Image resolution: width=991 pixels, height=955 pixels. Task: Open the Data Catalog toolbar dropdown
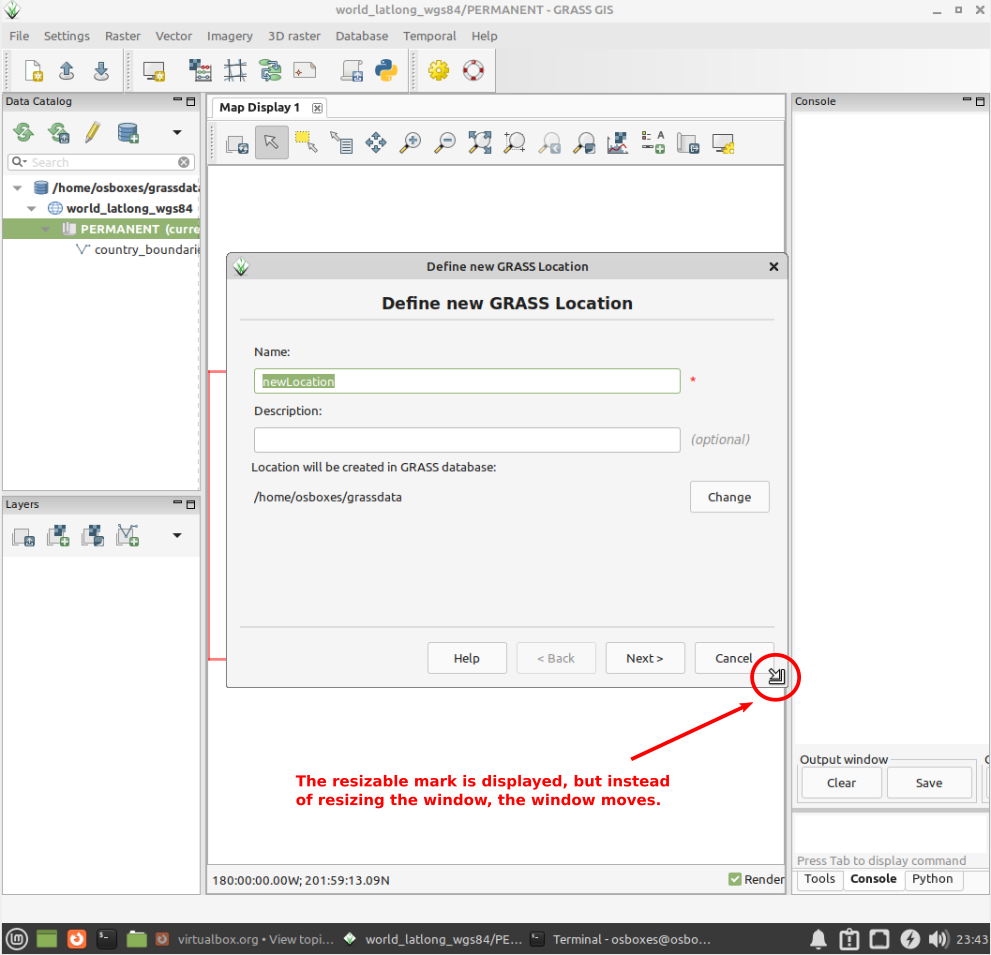point(178,132)
